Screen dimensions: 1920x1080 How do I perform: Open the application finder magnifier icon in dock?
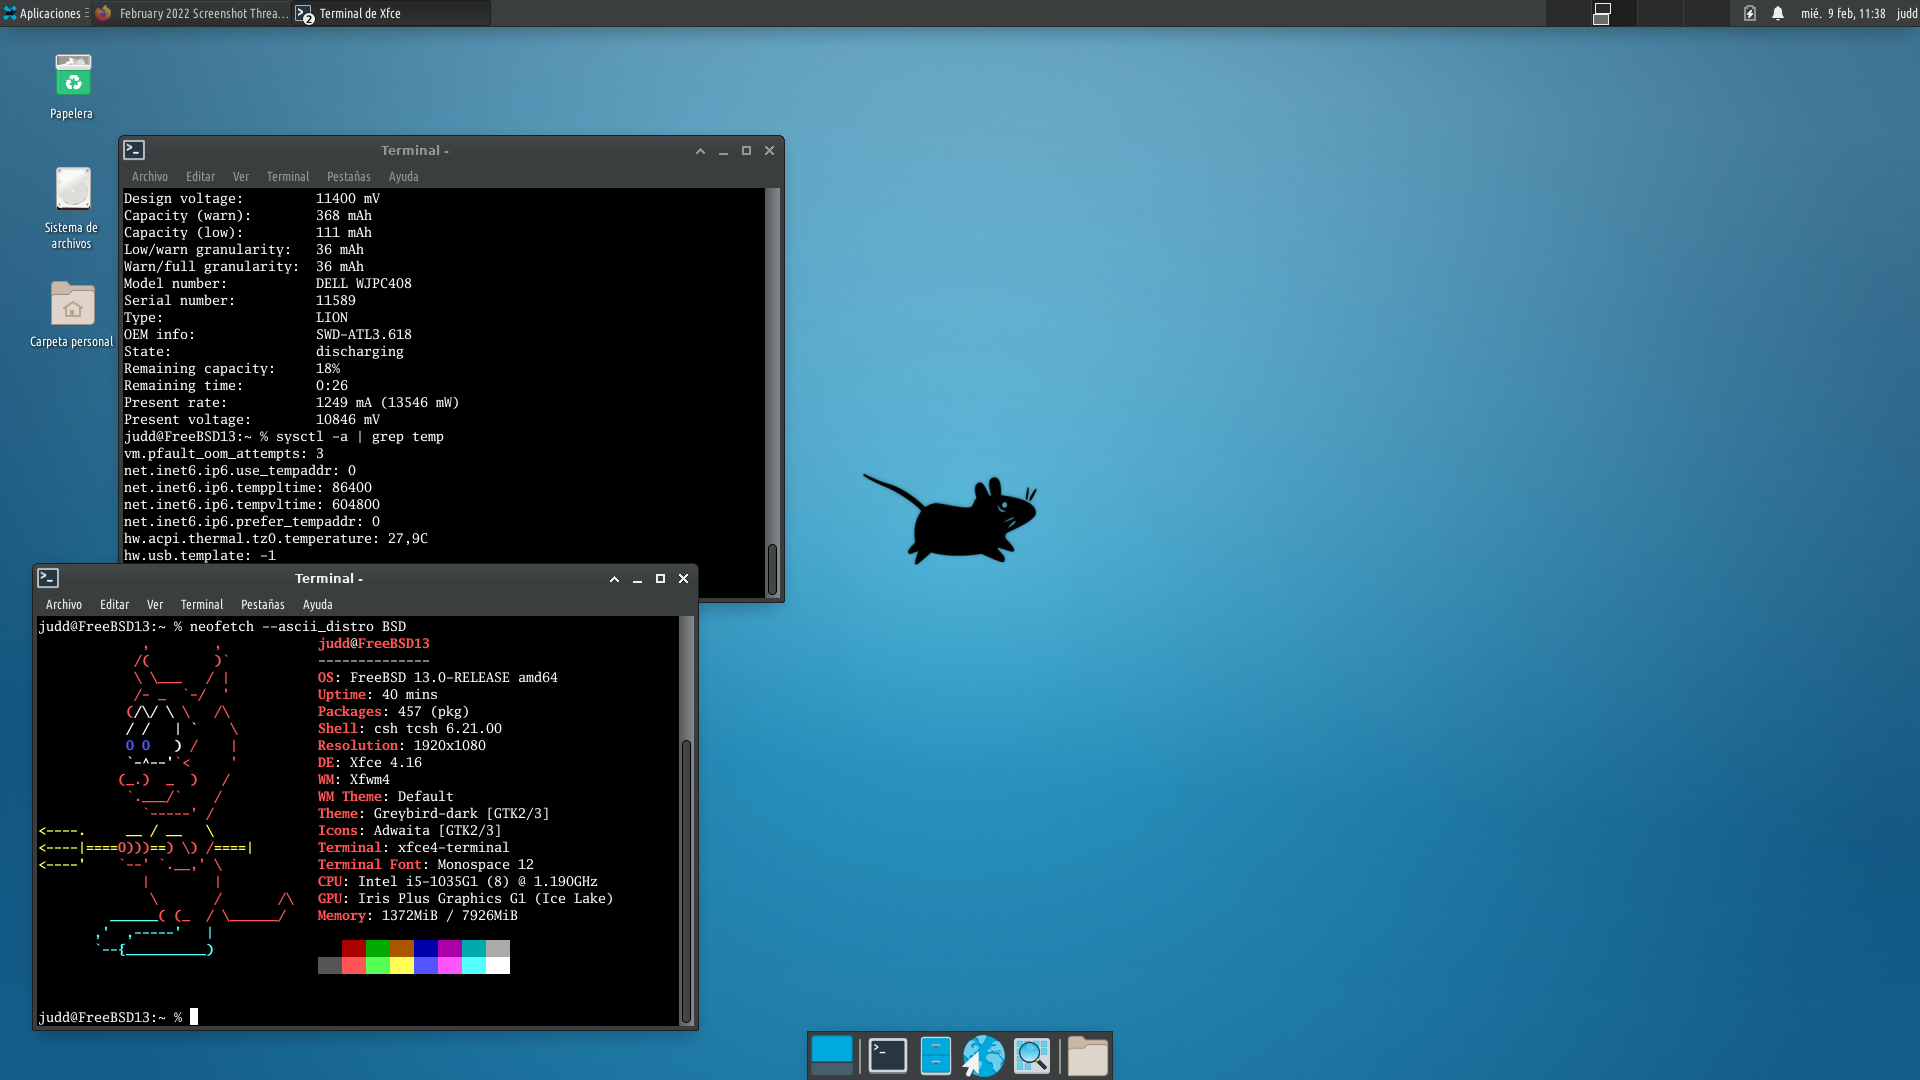pos(1032,1055)
